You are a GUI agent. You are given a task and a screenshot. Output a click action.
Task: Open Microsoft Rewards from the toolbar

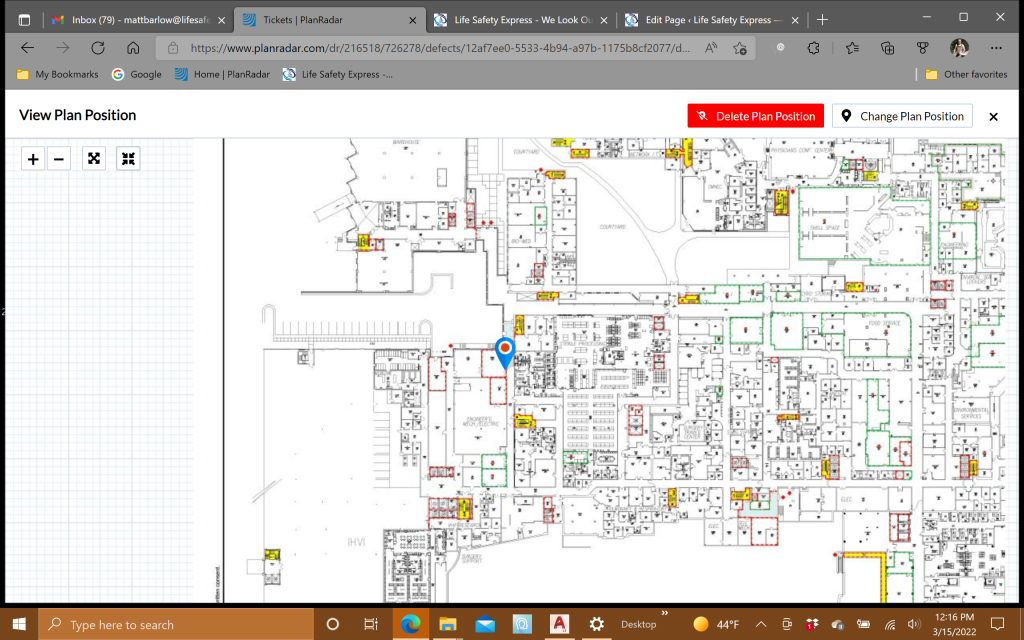click(x=921, y=48)
